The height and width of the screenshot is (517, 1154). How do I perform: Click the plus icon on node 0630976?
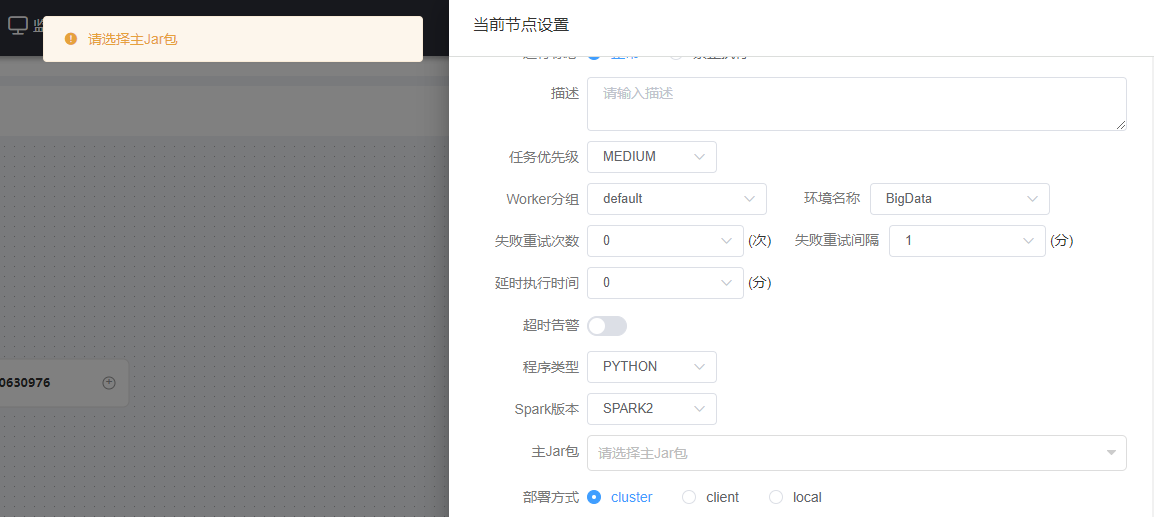(109, 382)
